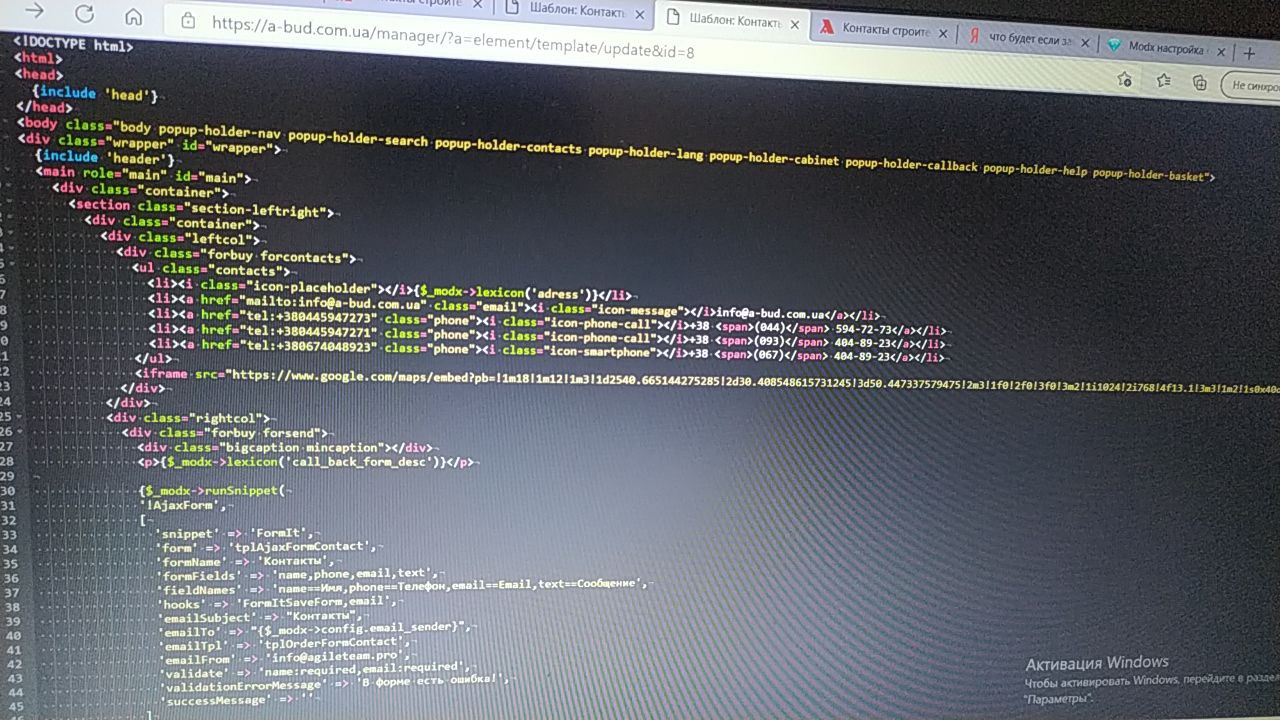The image size is (1280, 720).
Task: Click the div class="forbuy forsend" line
Action: pyautogui.click(x=225, y=432)
